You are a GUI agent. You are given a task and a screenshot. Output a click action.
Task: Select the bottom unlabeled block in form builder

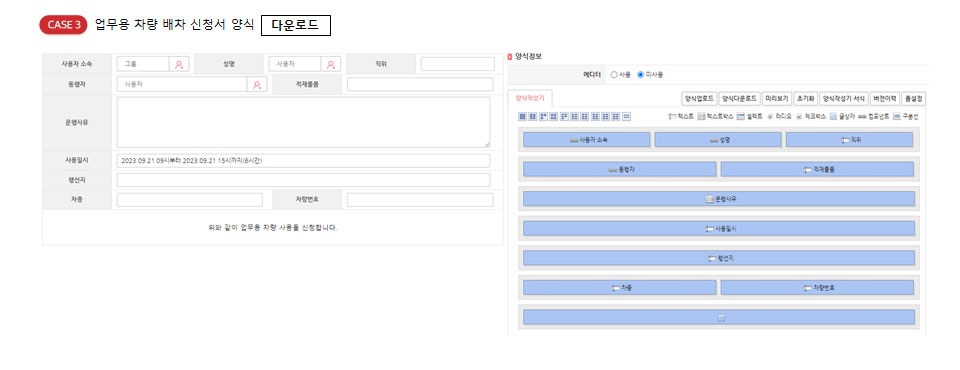pyautogui.click(x=719, y=317)
